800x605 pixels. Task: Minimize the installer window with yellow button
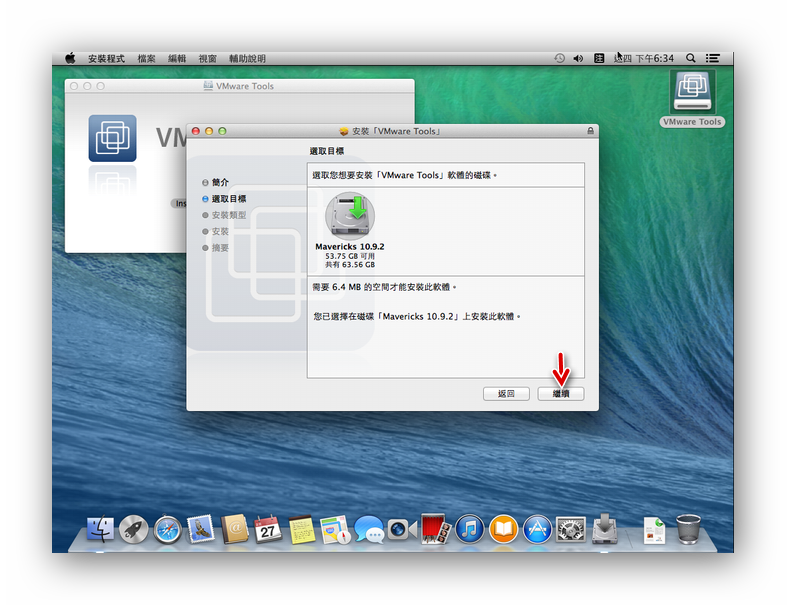tap(209, 131)
